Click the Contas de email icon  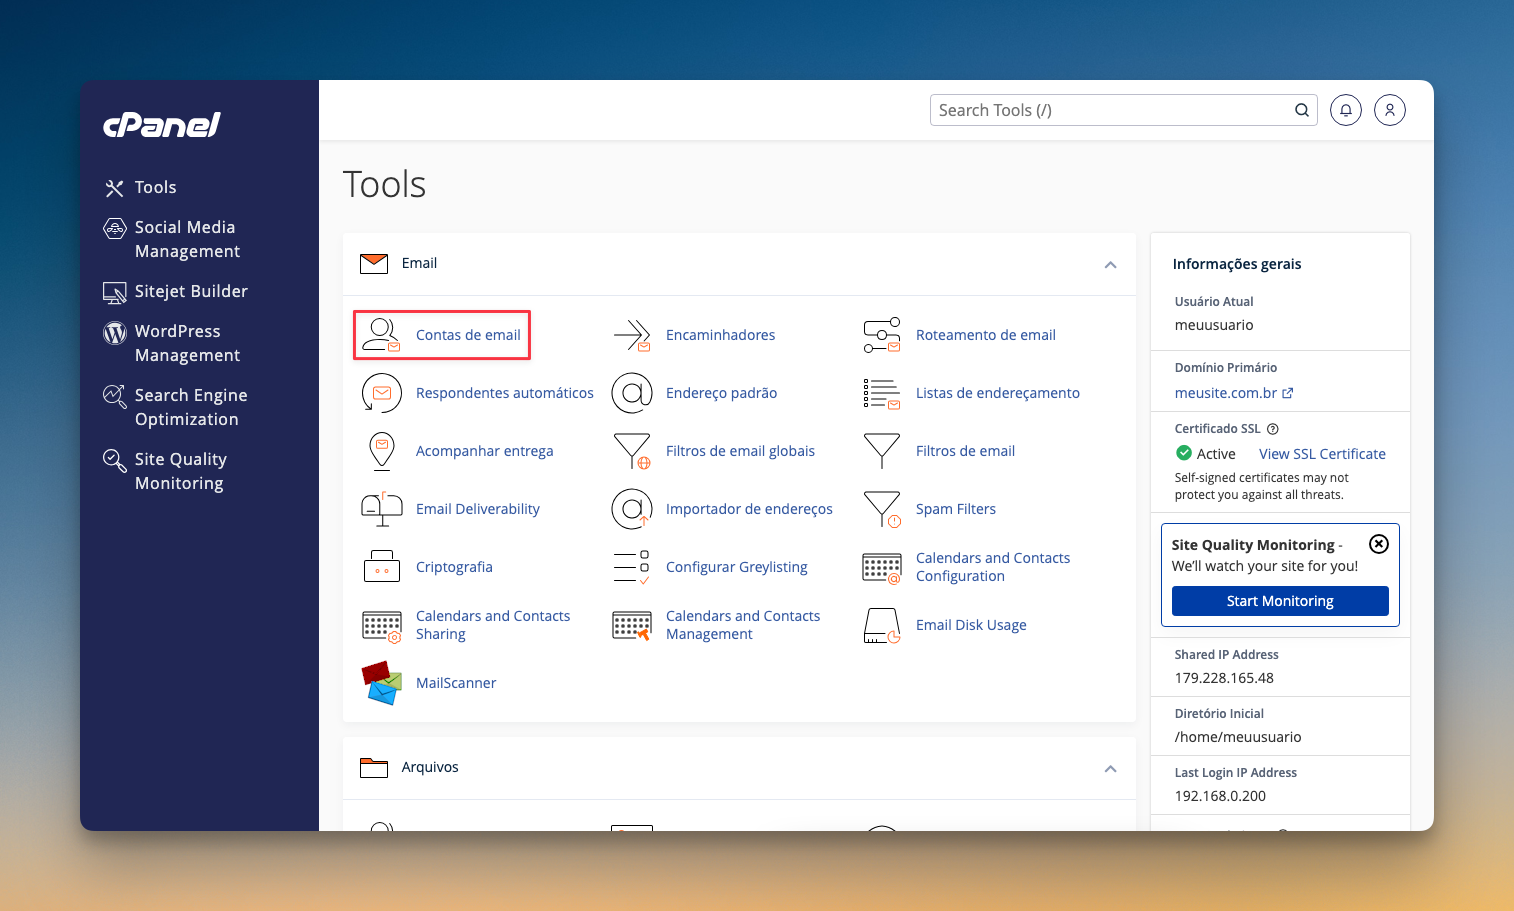click(x=380, y=335)
